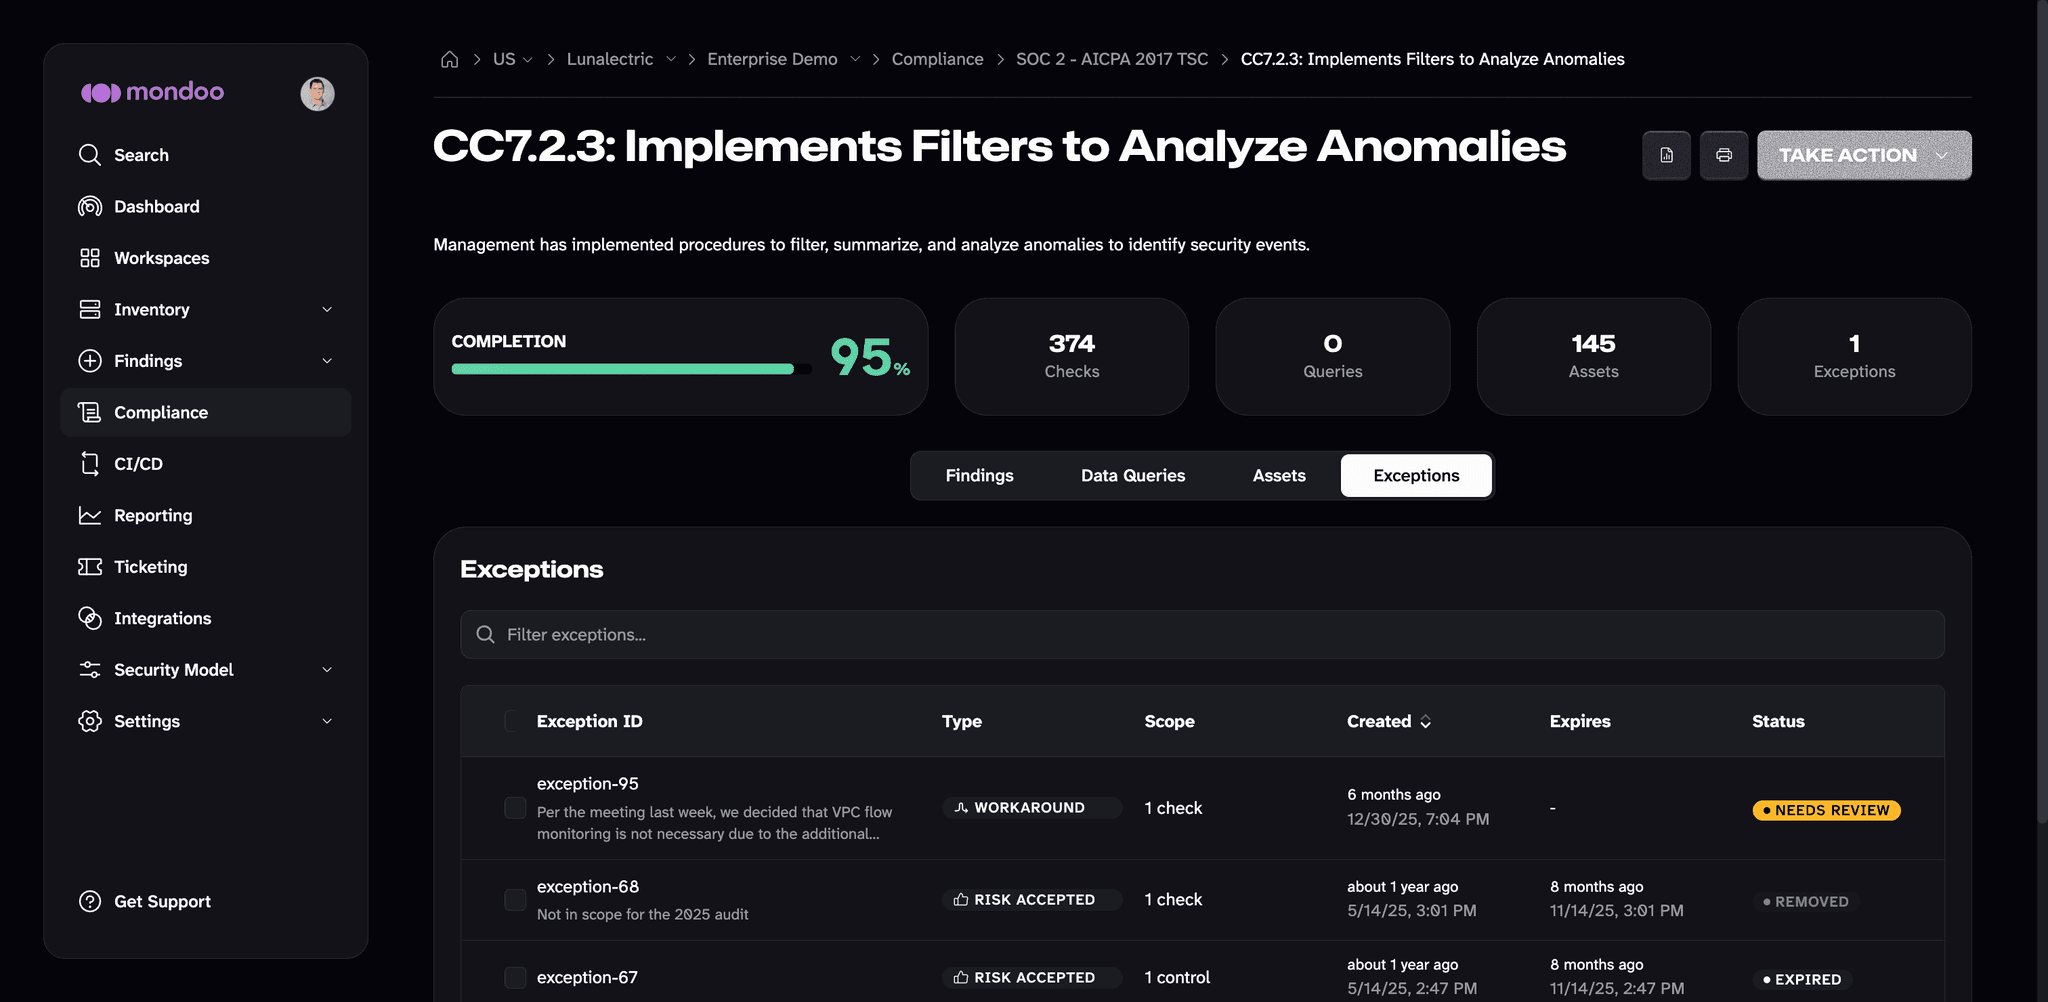Click the Compliance breadcrumb link
2048x1002 pixels.
coord(937,59)
